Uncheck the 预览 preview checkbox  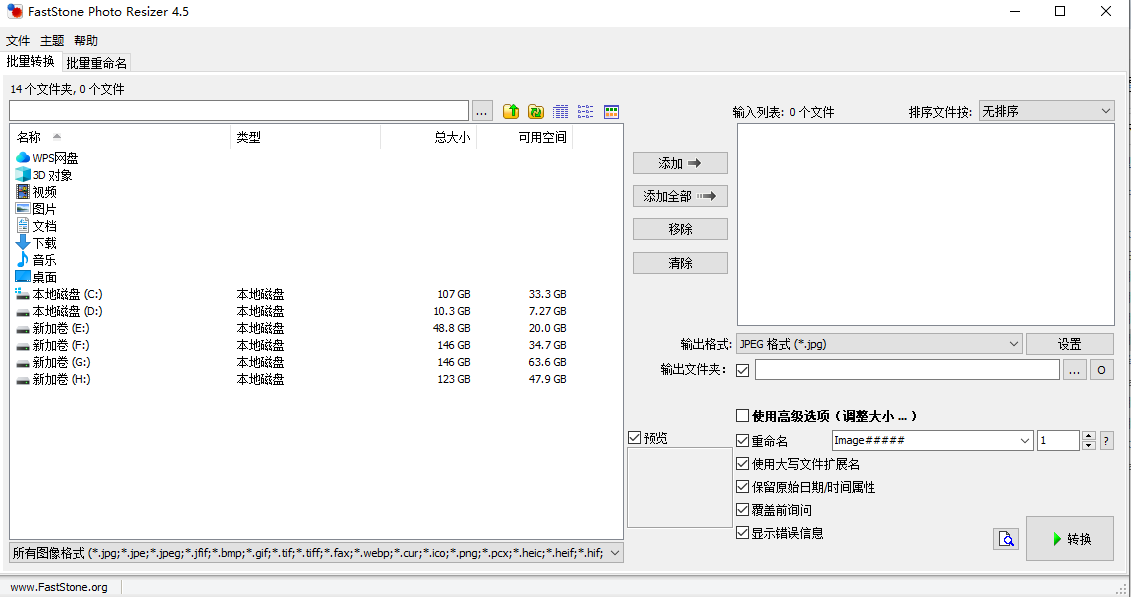coord(634,438)
